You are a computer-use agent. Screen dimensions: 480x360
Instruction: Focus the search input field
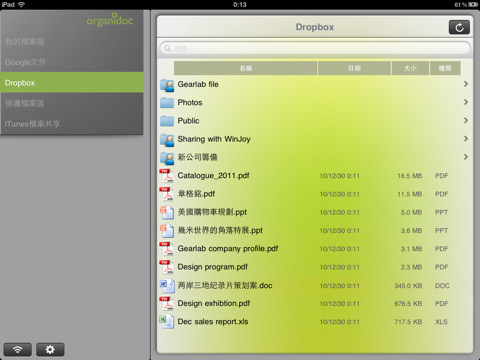click(315, 48)
